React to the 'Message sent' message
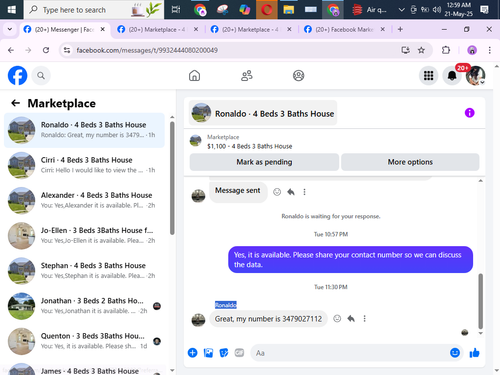500x375 pixels. (x=277, y=192)
